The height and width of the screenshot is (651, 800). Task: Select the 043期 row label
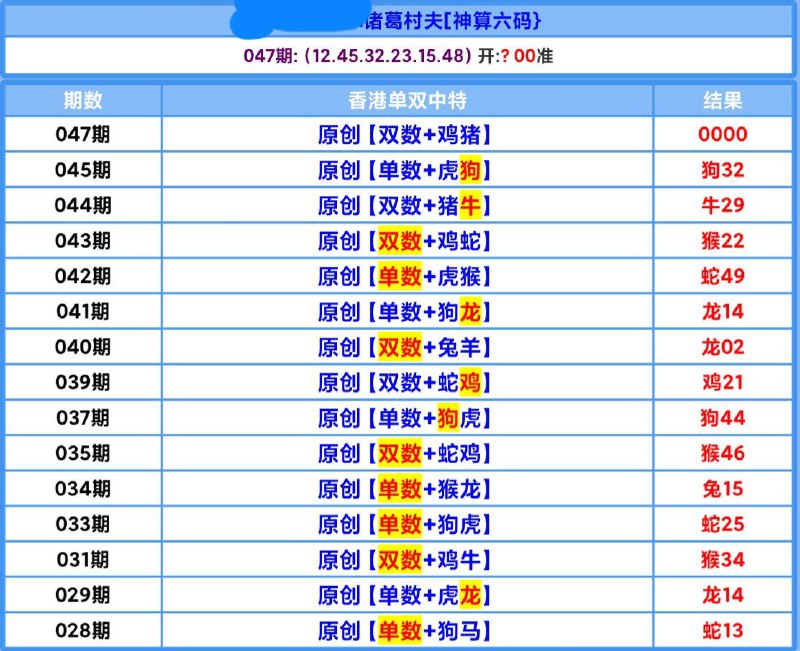83,240
